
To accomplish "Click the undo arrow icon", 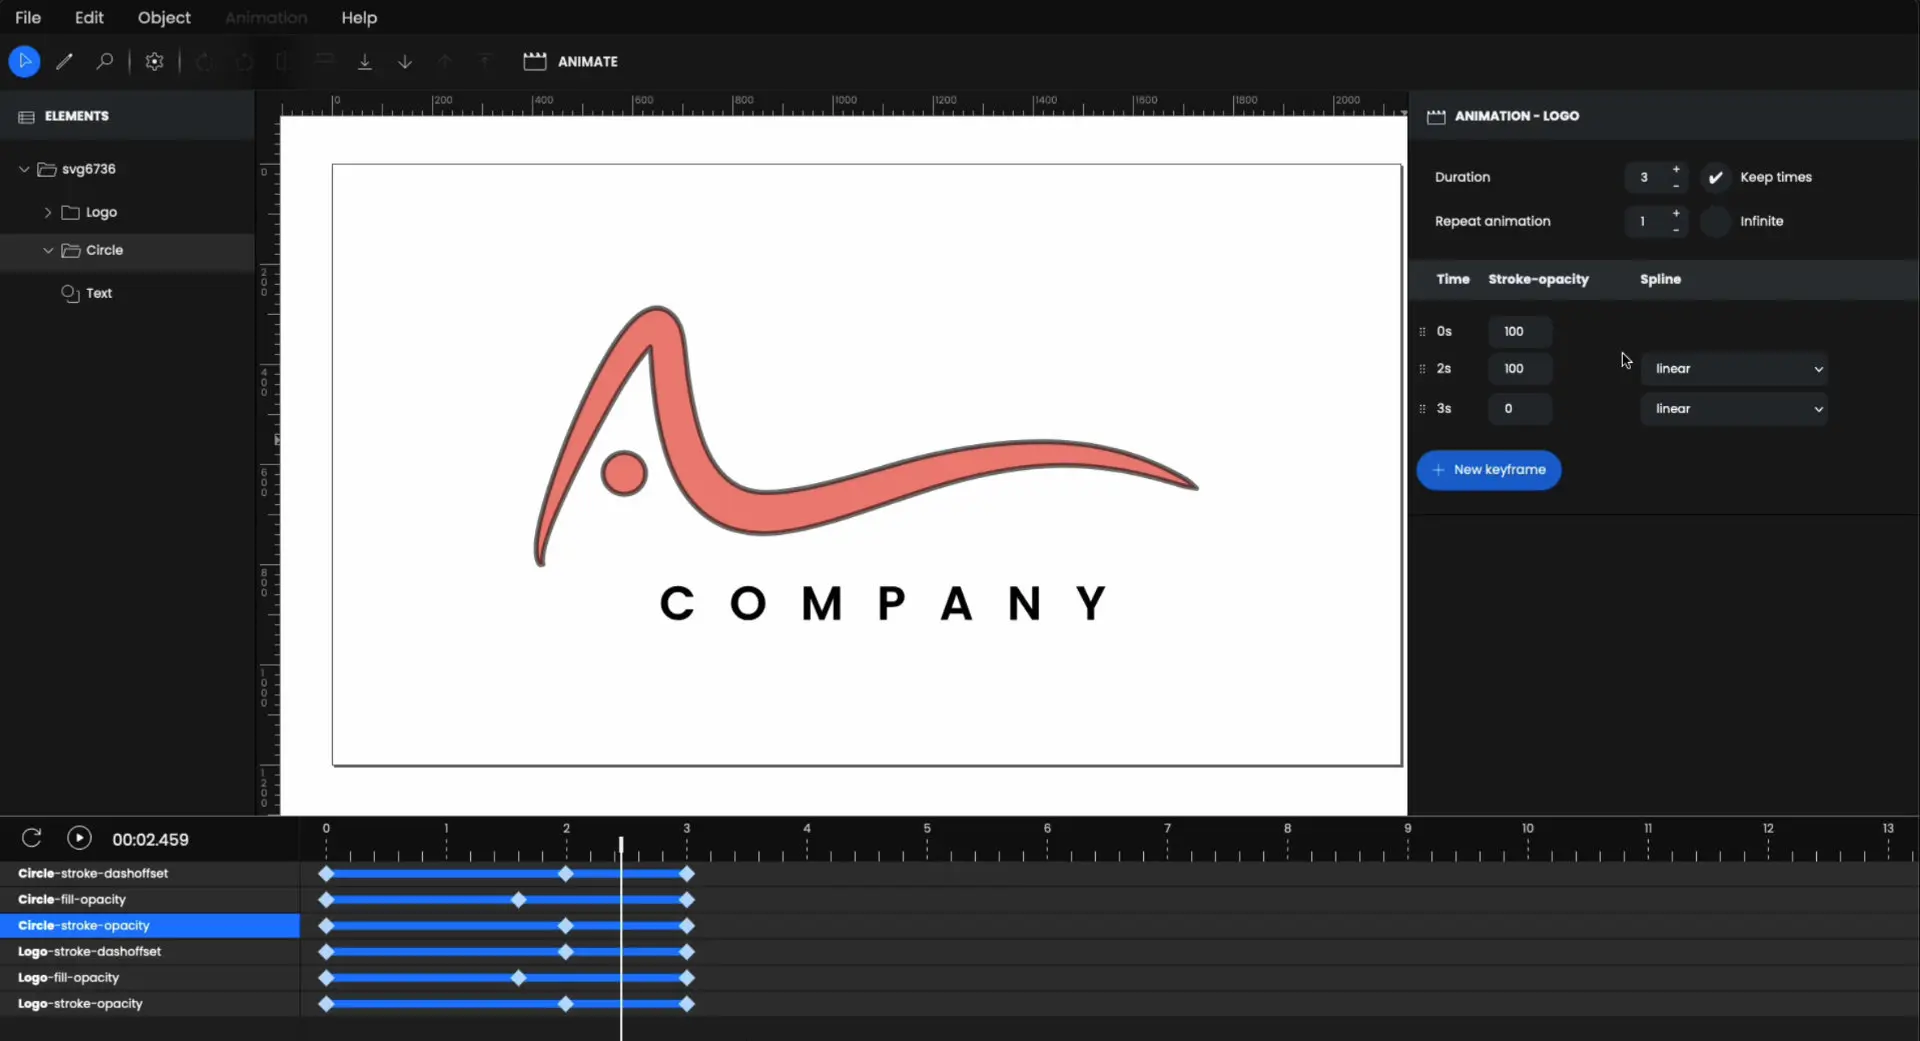I will [204, 61].
